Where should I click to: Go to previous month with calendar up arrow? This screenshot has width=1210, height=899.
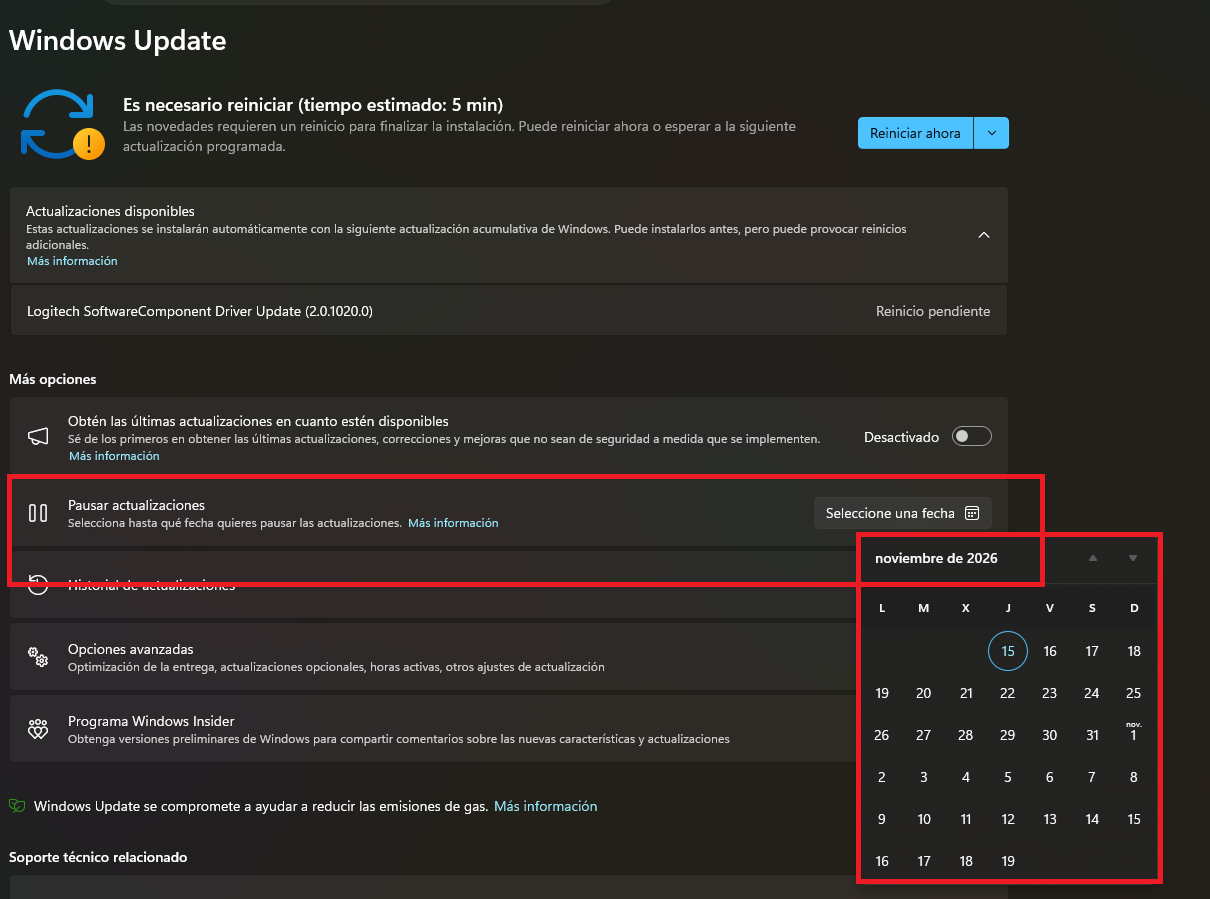[x=1093, y=558]
